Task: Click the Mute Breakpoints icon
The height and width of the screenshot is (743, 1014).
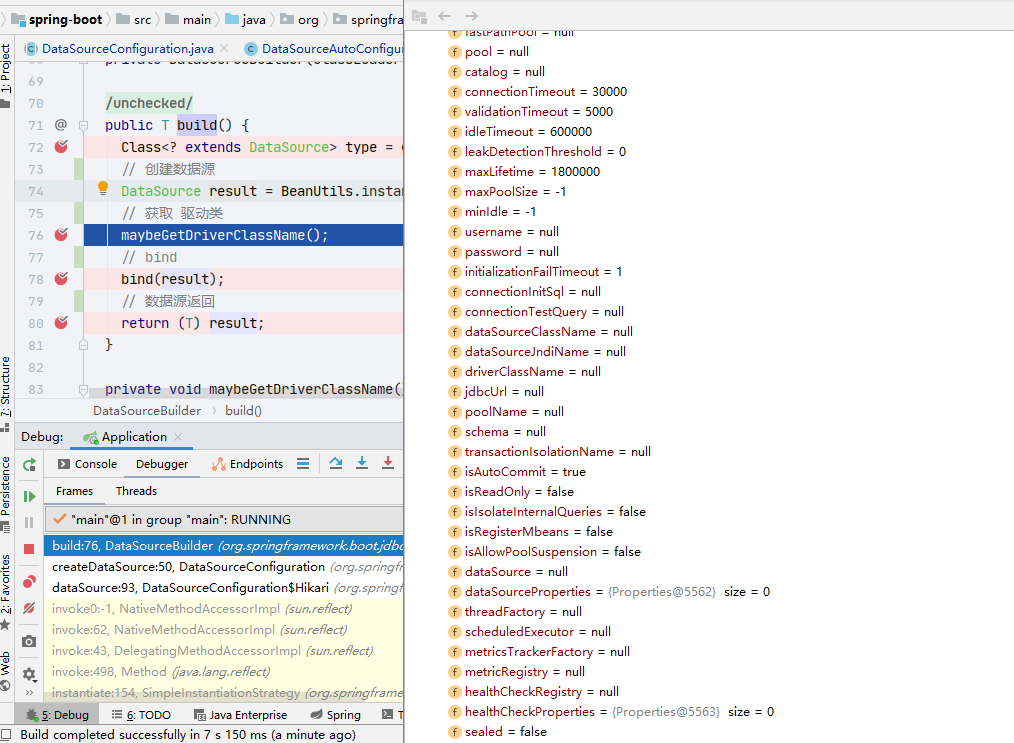Action: [29, 608]
